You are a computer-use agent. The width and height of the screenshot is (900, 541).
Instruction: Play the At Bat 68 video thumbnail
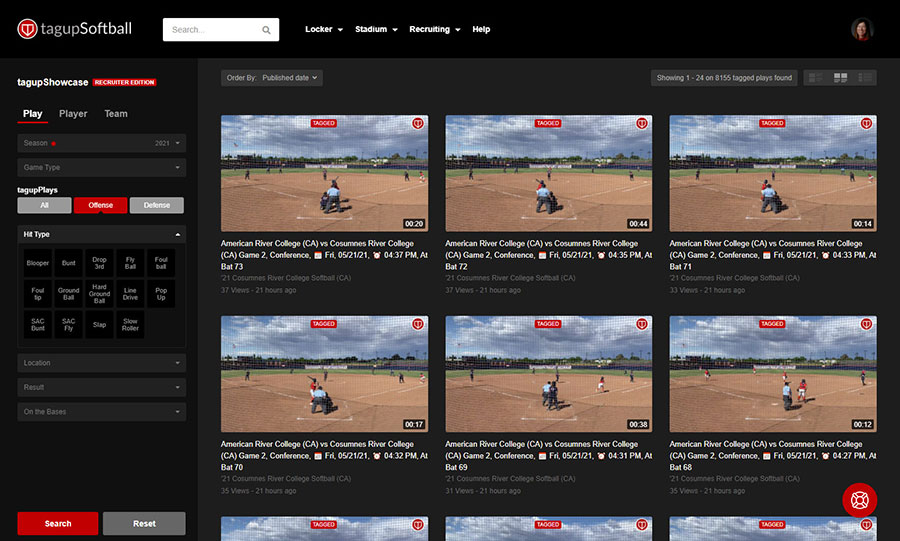(773, 374)
